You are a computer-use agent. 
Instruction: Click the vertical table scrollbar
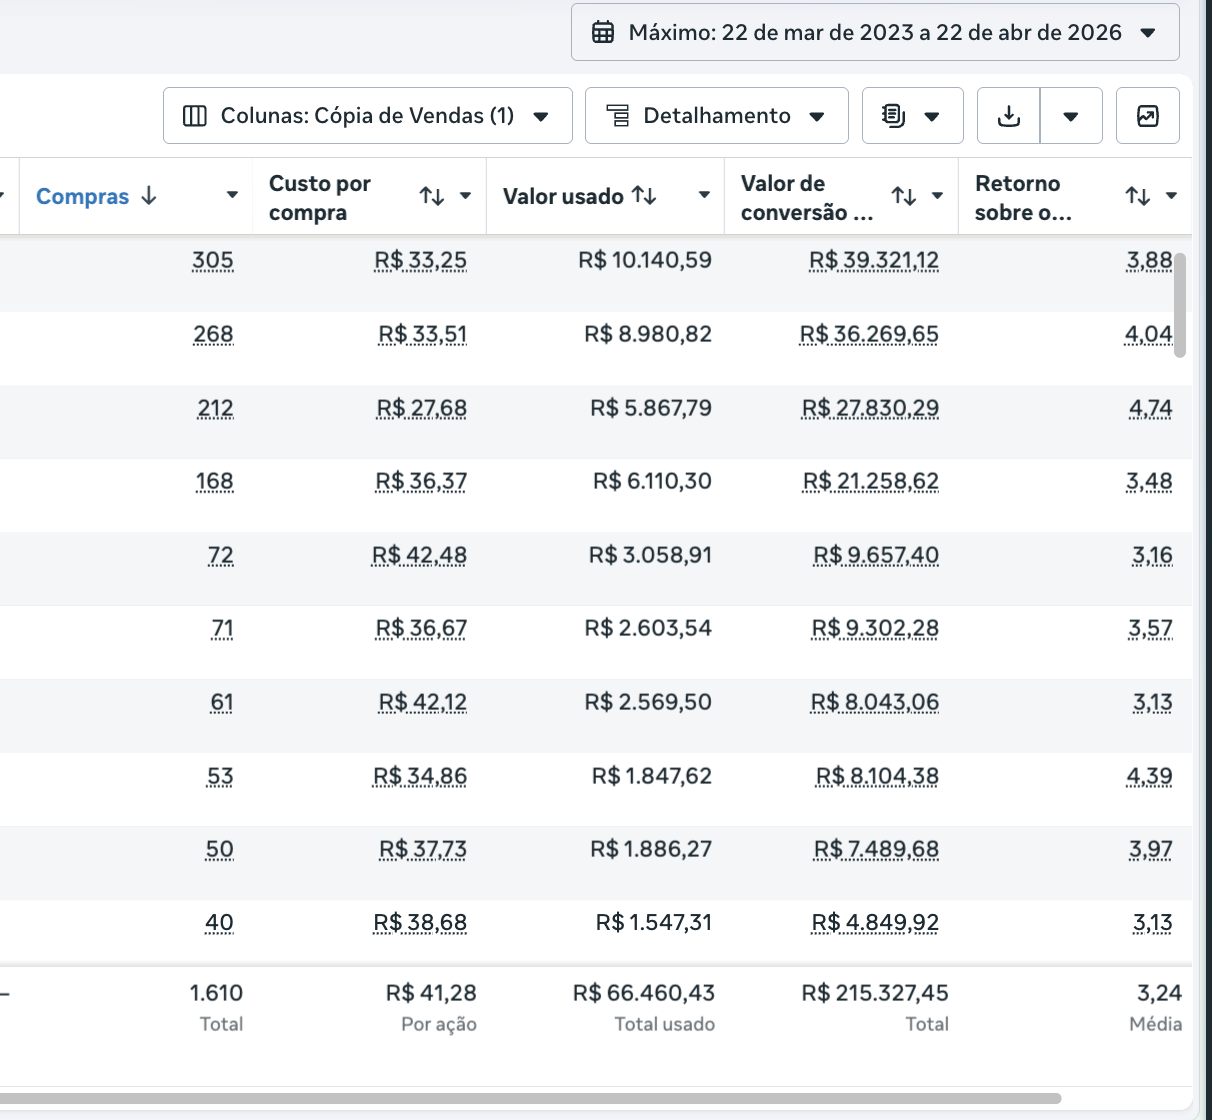pyautogui.click(x=1180, y=305)
